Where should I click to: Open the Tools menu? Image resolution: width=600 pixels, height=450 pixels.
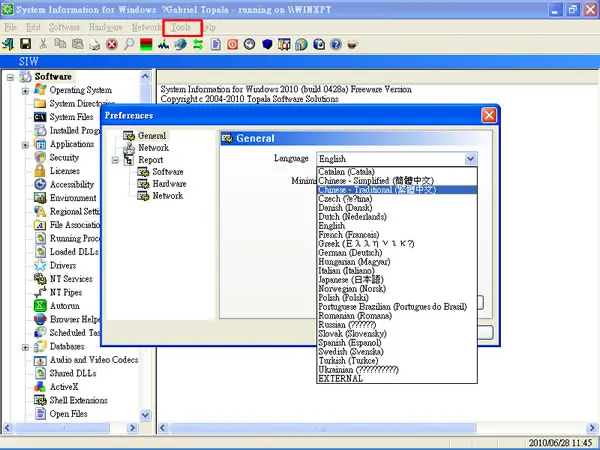(x=181, y=27)
